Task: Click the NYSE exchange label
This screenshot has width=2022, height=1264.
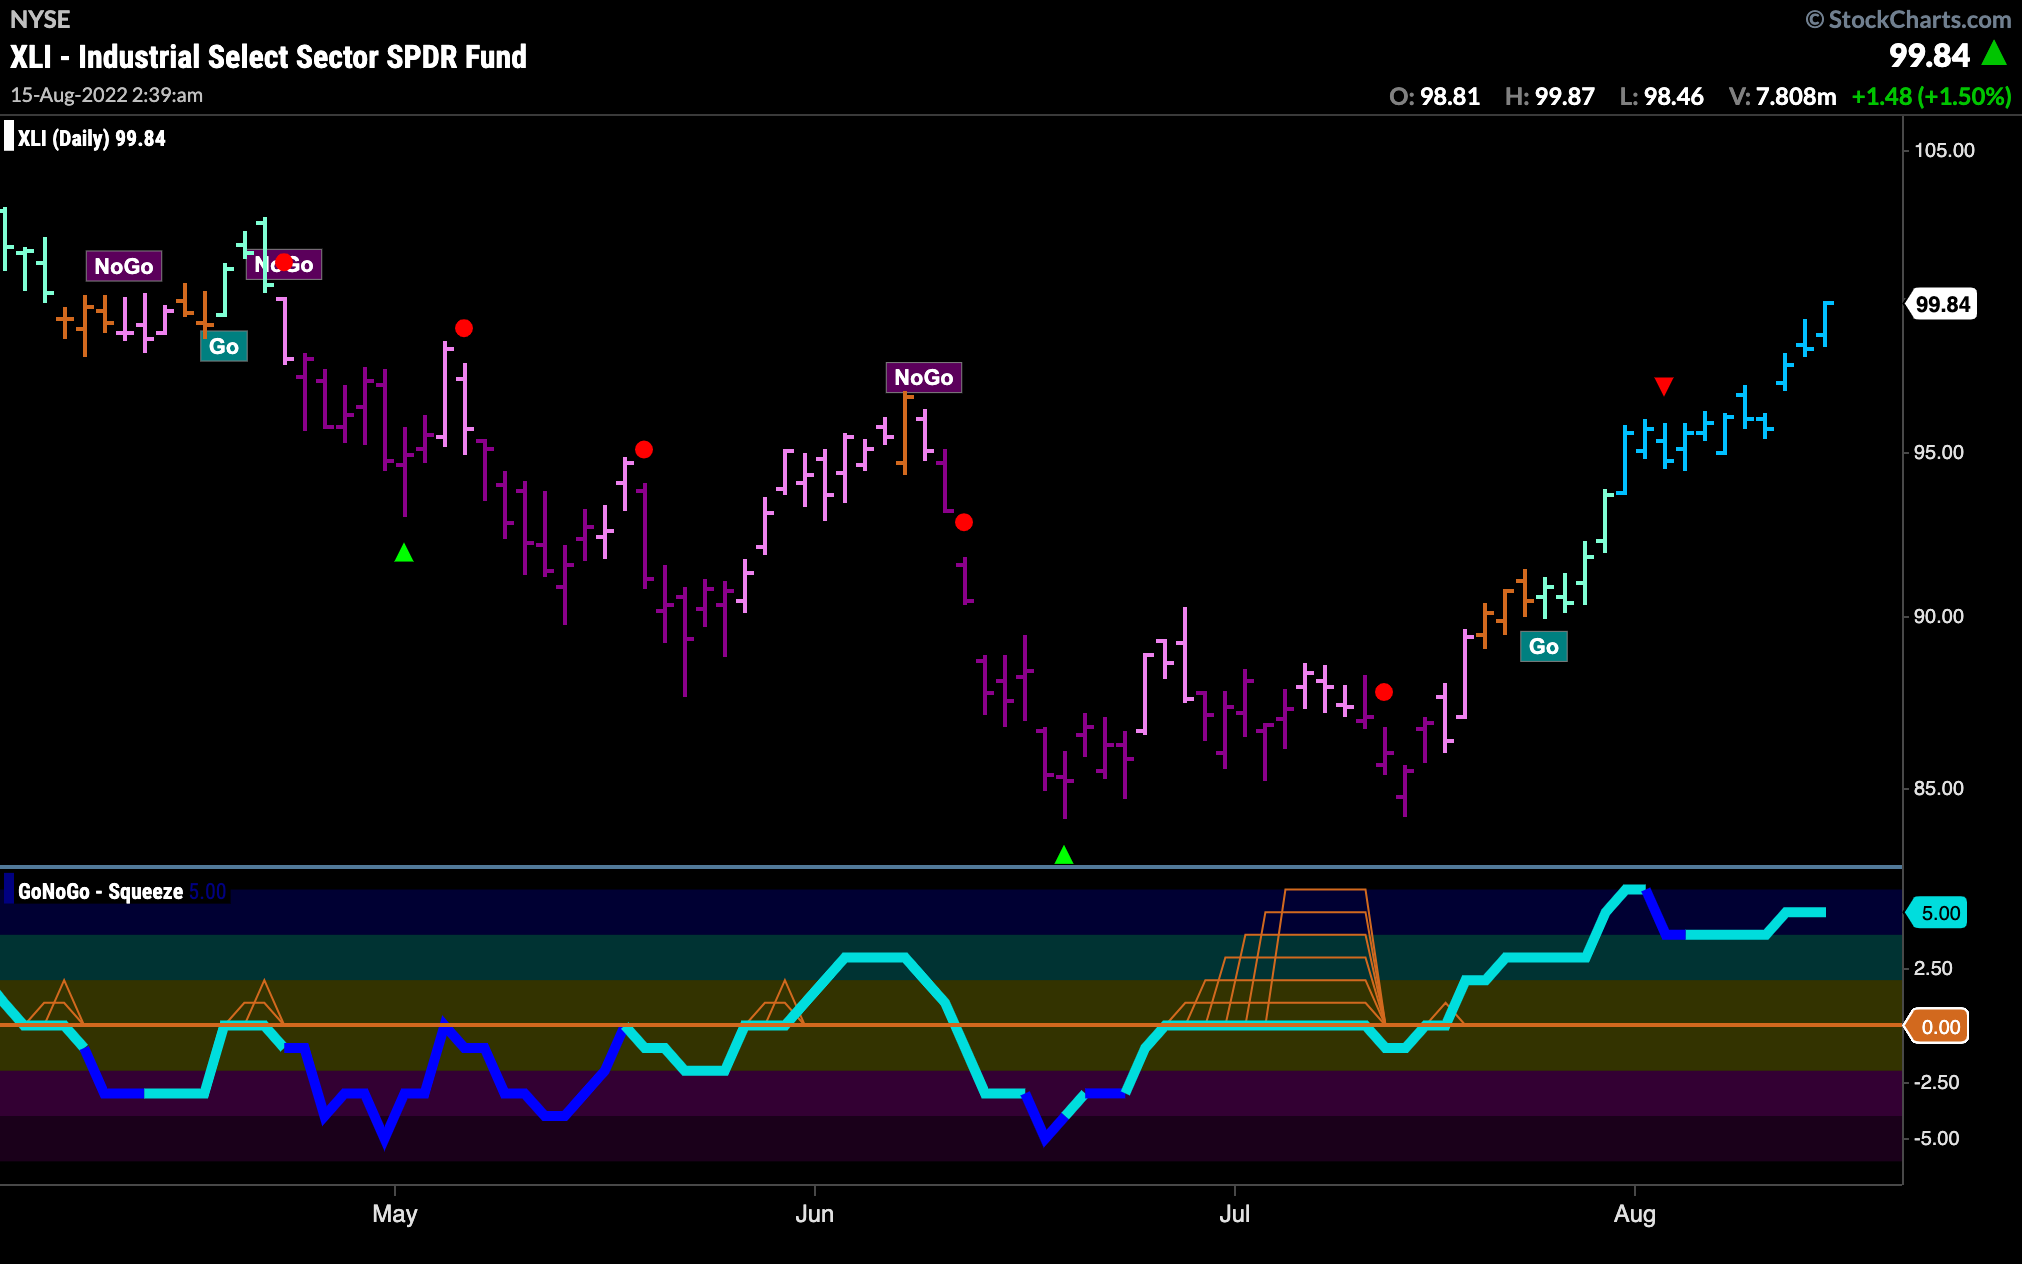Action: pos(40,19)
